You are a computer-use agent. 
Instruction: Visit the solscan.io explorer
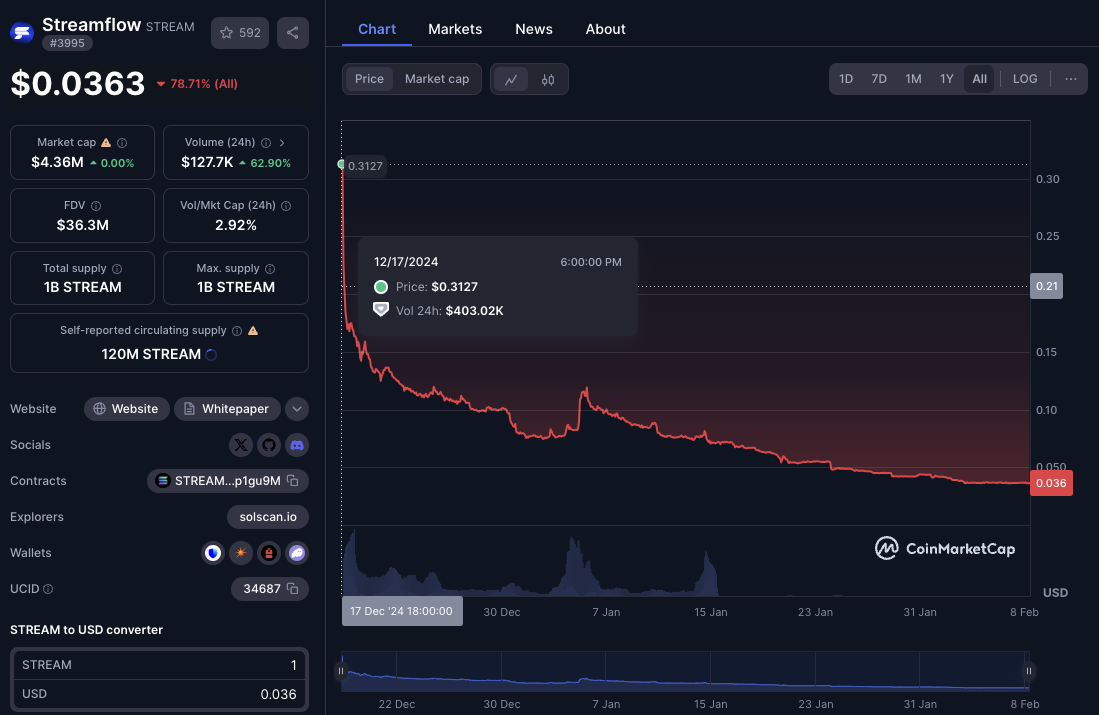[x=268, y=517]
